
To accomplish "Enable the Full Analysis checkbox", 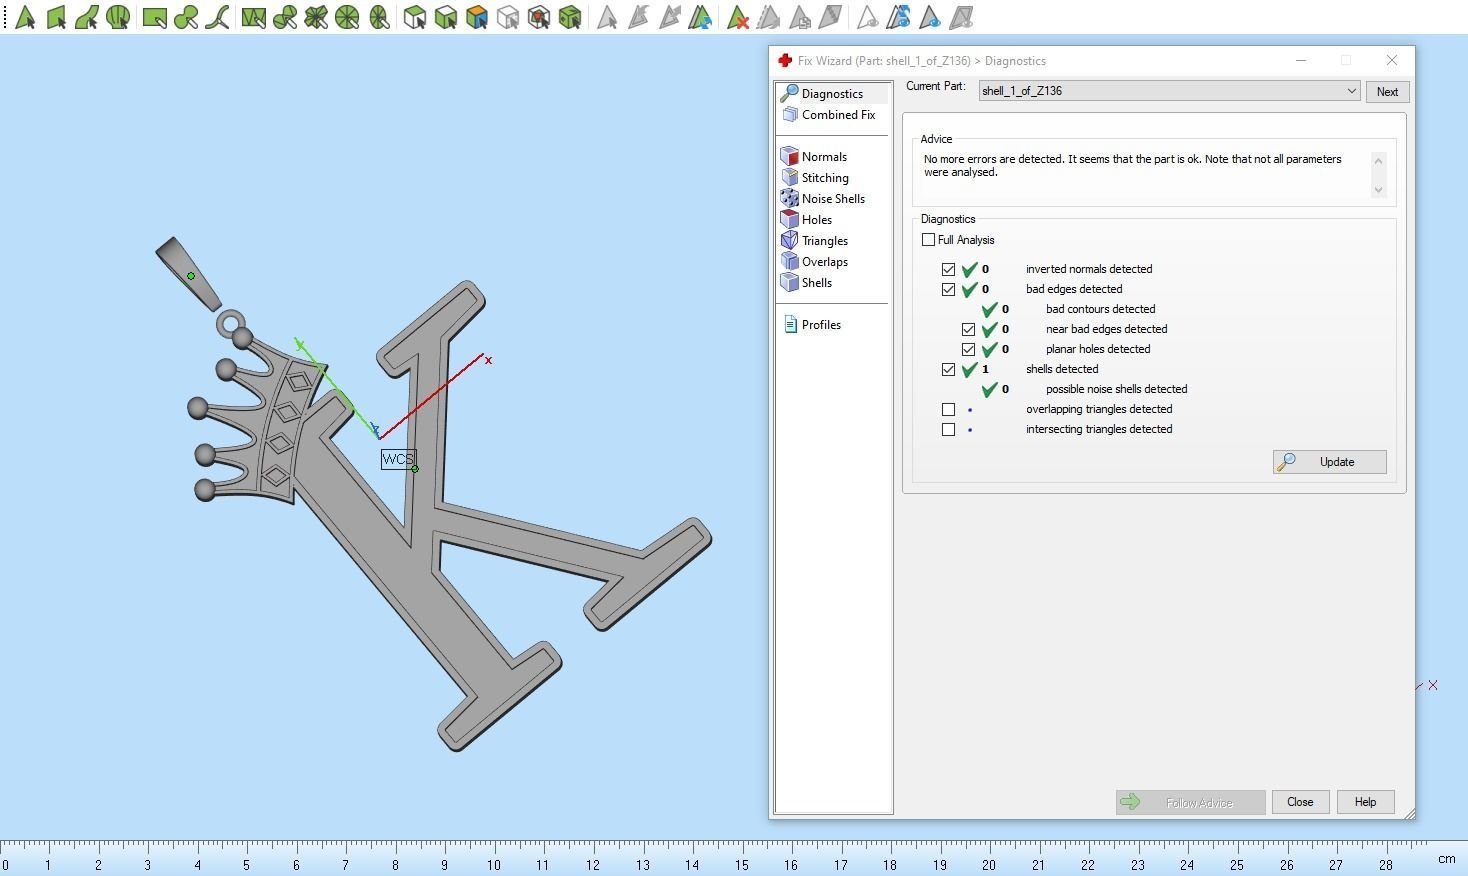I will click(929, 240).
